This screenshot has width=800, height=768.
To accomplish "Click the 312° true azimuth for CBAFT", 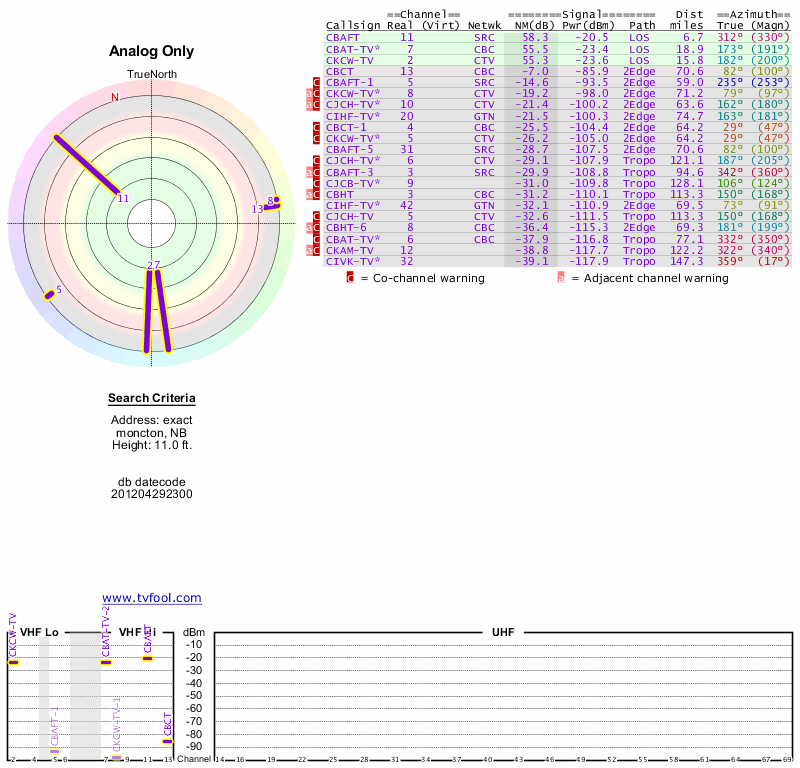I will 730,37.
